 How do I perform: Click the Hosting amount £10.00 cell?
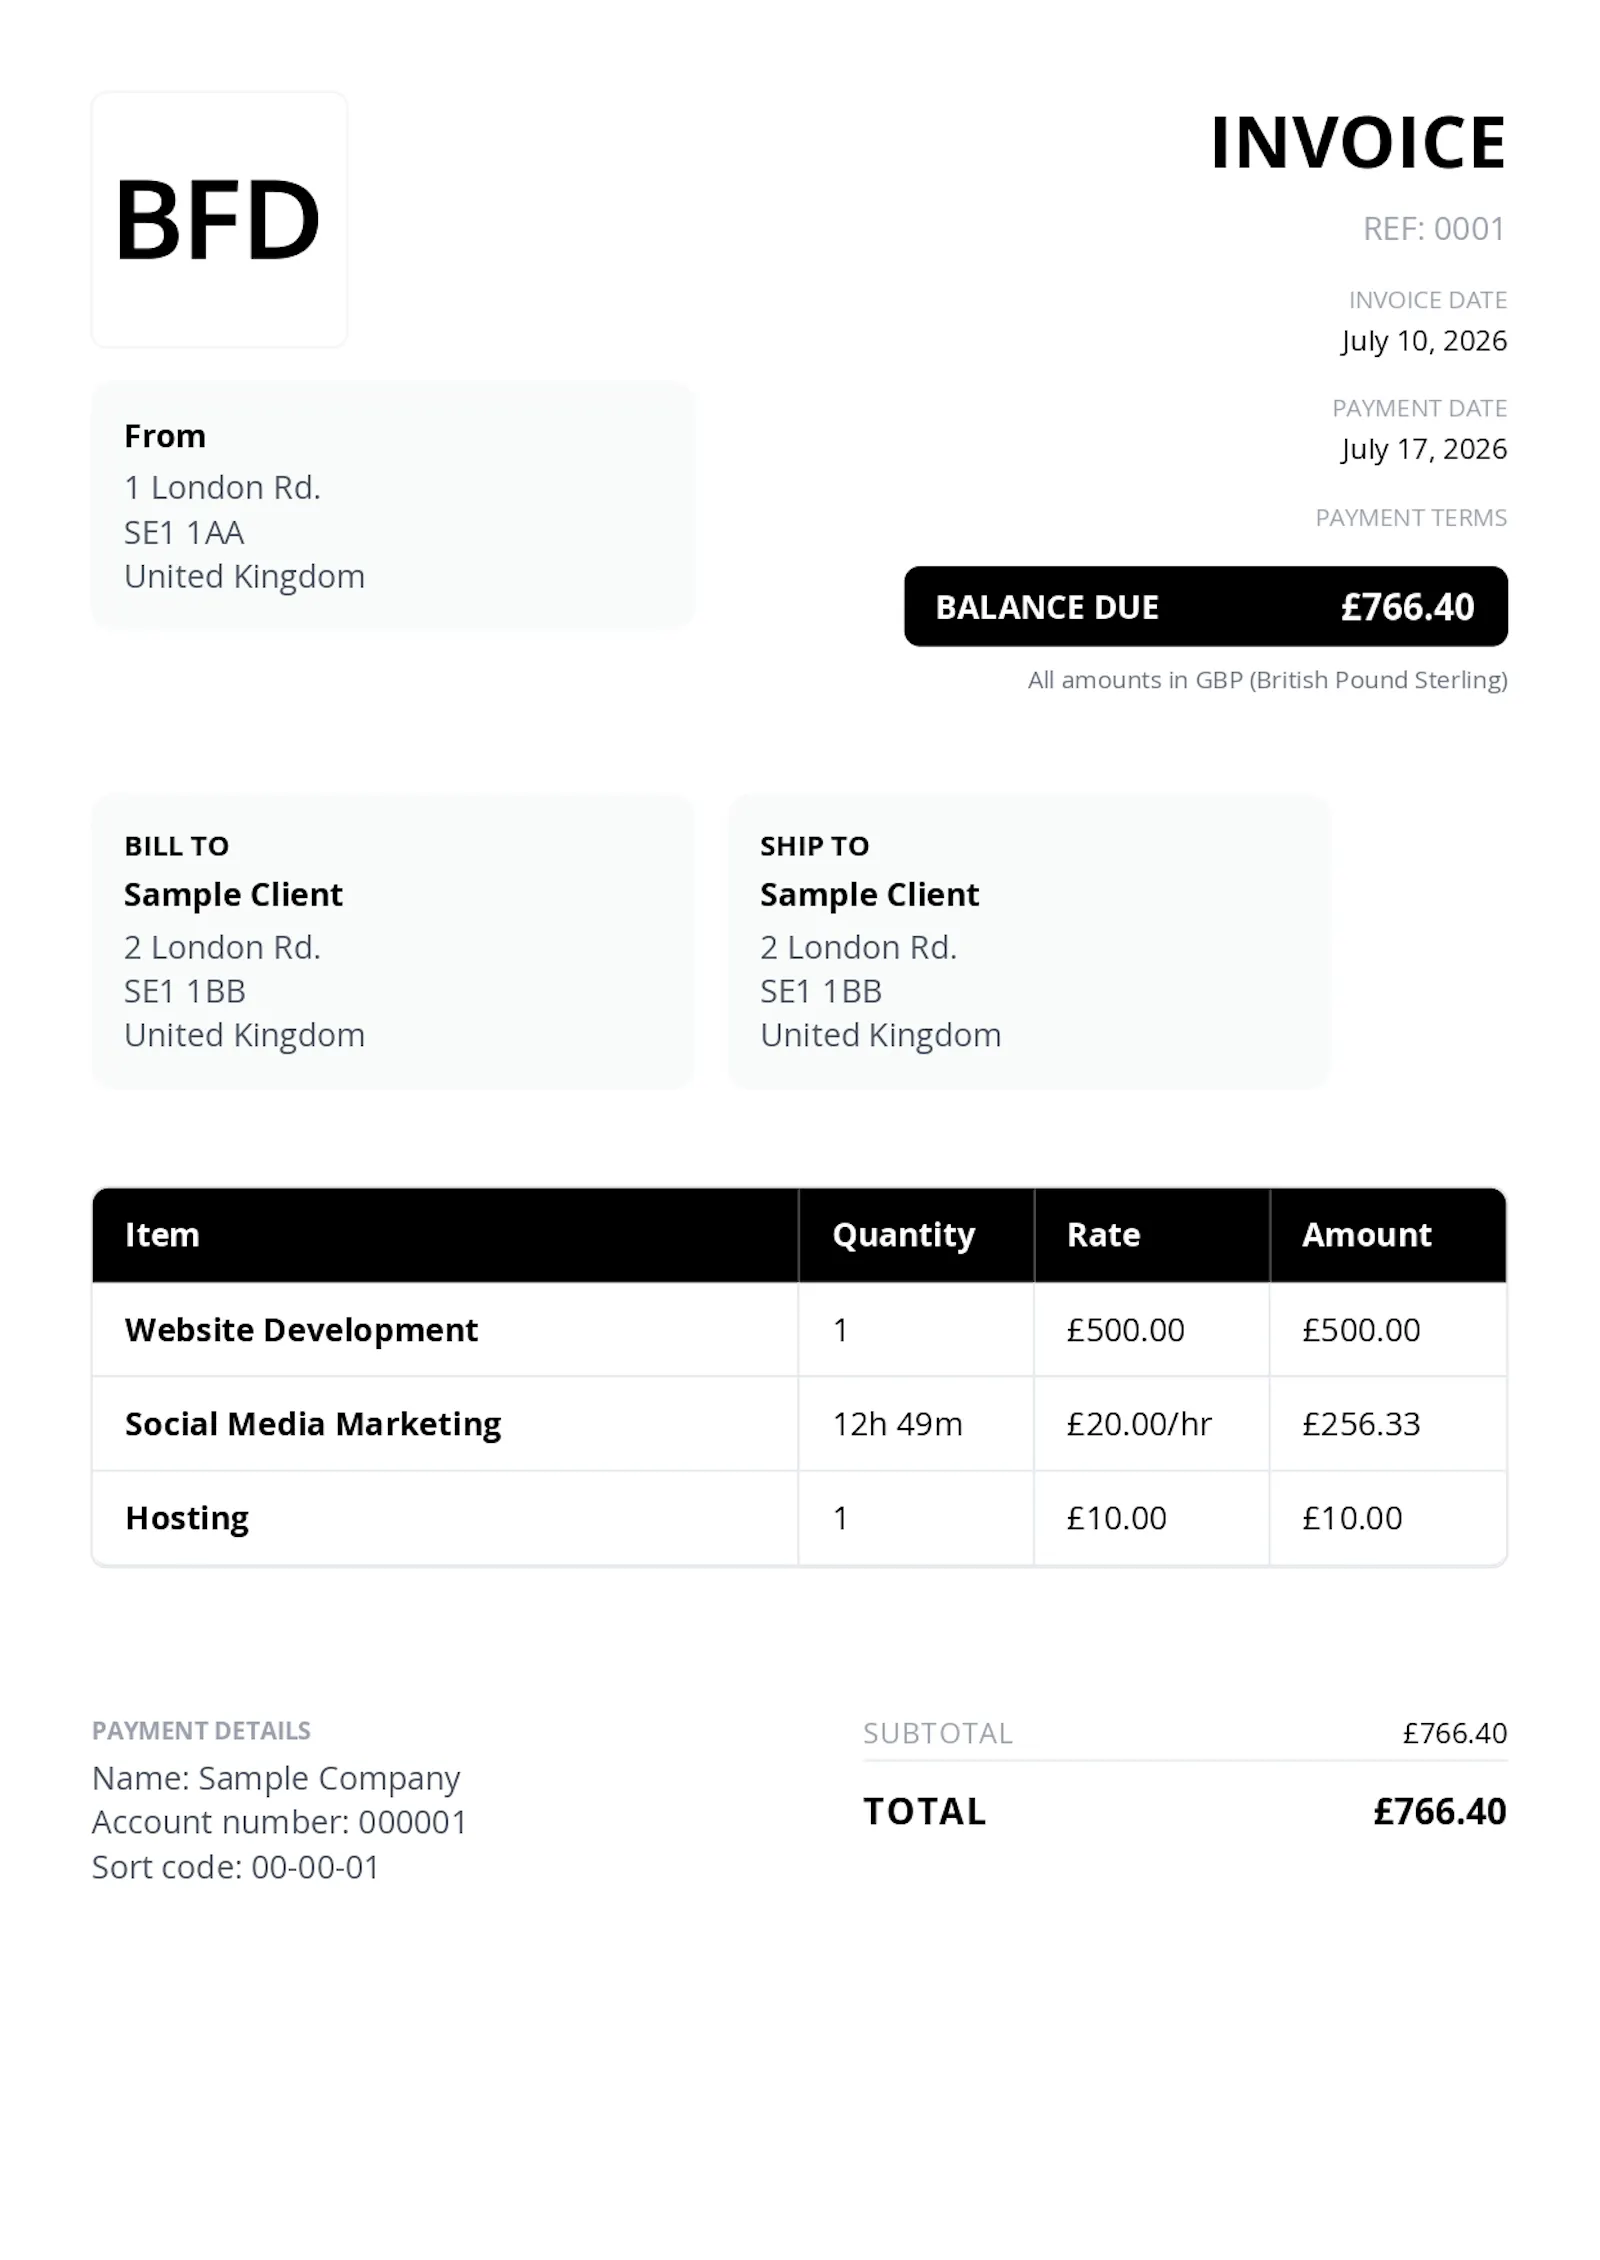(x=1388, y=1518)
